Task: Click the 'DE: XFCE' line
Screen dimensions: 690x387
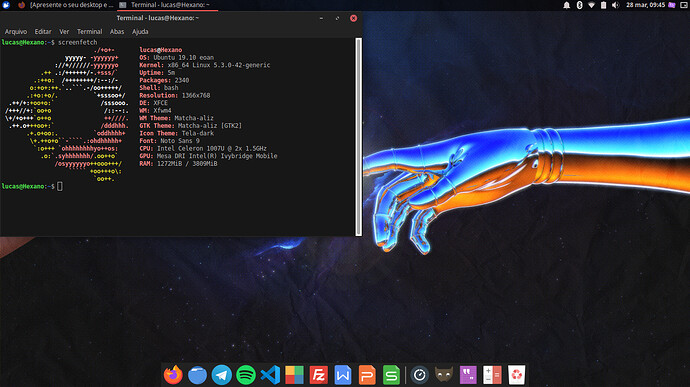Action: click(x=154, y=103)
